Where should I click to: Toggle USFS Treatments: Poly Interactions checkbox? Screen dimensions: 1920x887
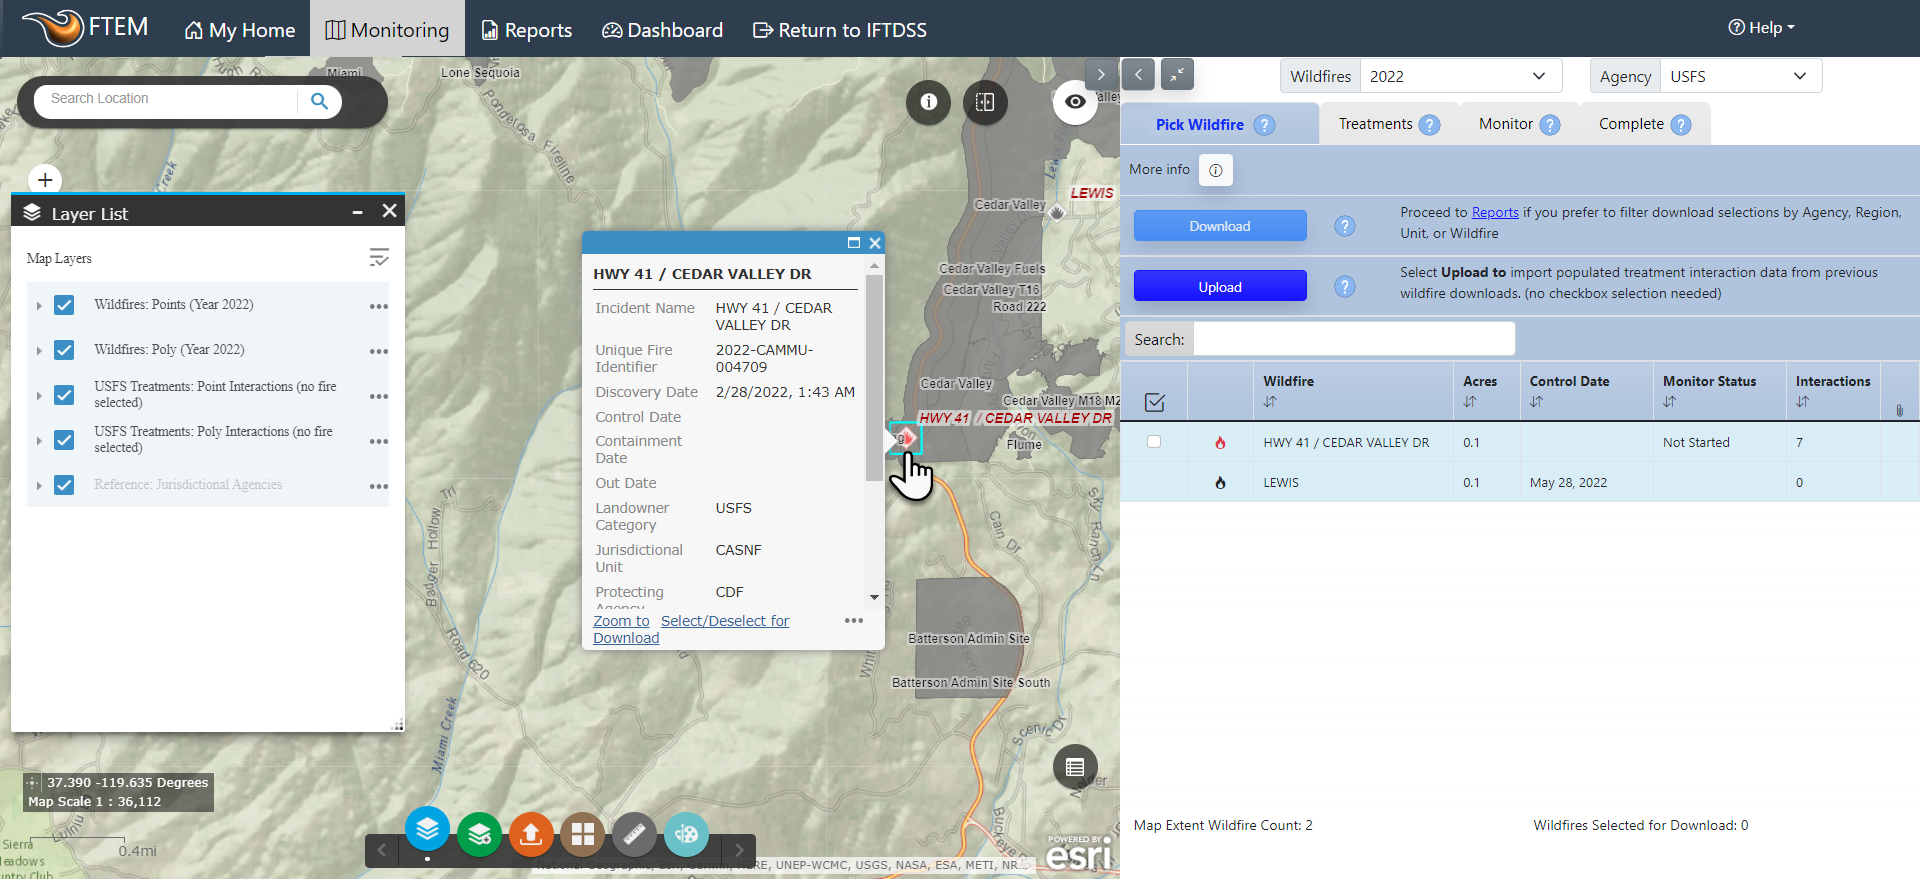pyautogui.click(x=64, y=440)
